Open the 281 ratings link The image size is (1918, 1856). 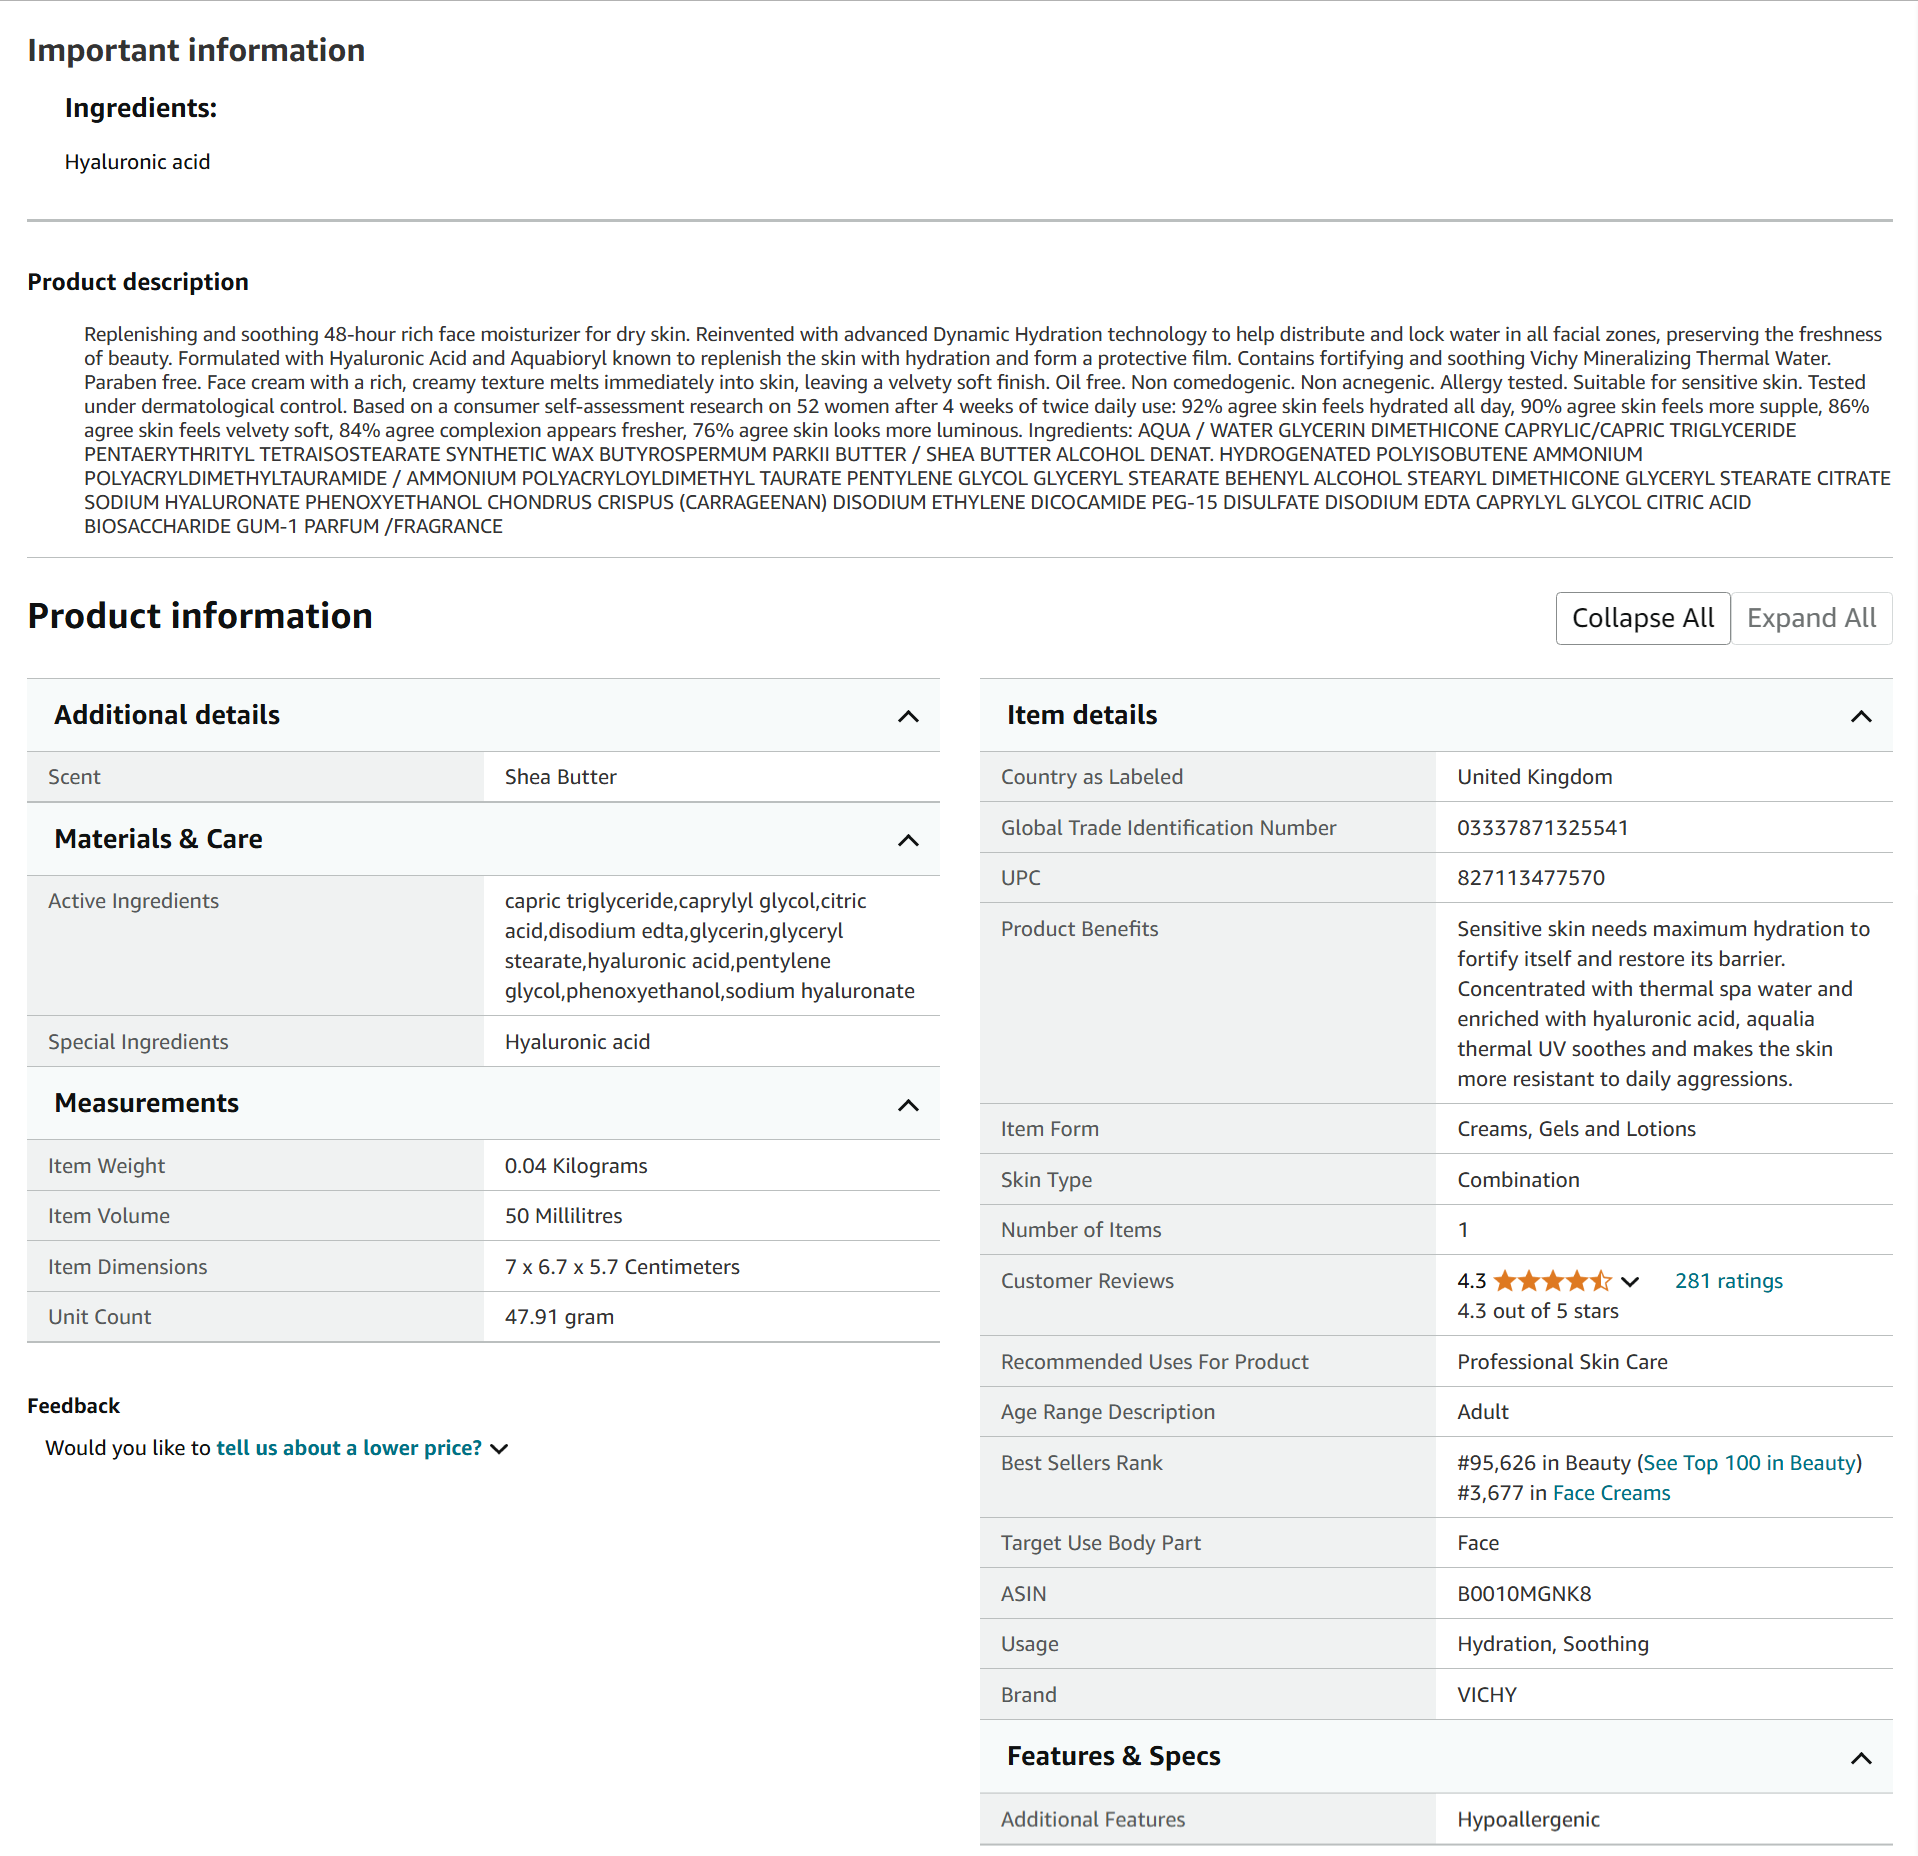[1728, 1281]
